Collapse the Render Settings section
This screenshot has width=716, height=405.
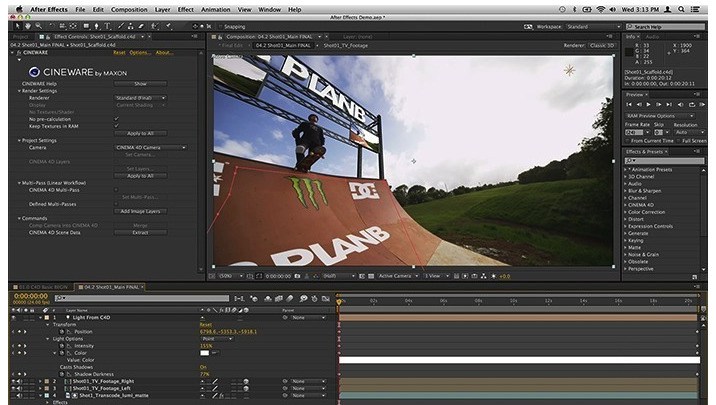click(x=19, y=91)
